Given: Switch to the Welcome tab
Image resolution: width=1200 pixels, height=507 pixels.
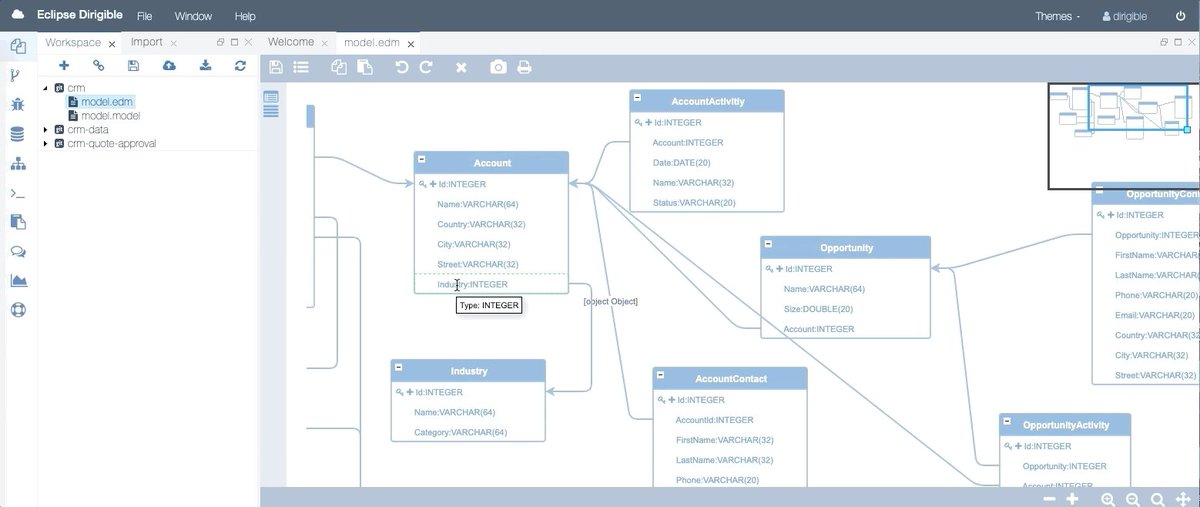Looking at the screenshot, I should click(x=291, y=42).
